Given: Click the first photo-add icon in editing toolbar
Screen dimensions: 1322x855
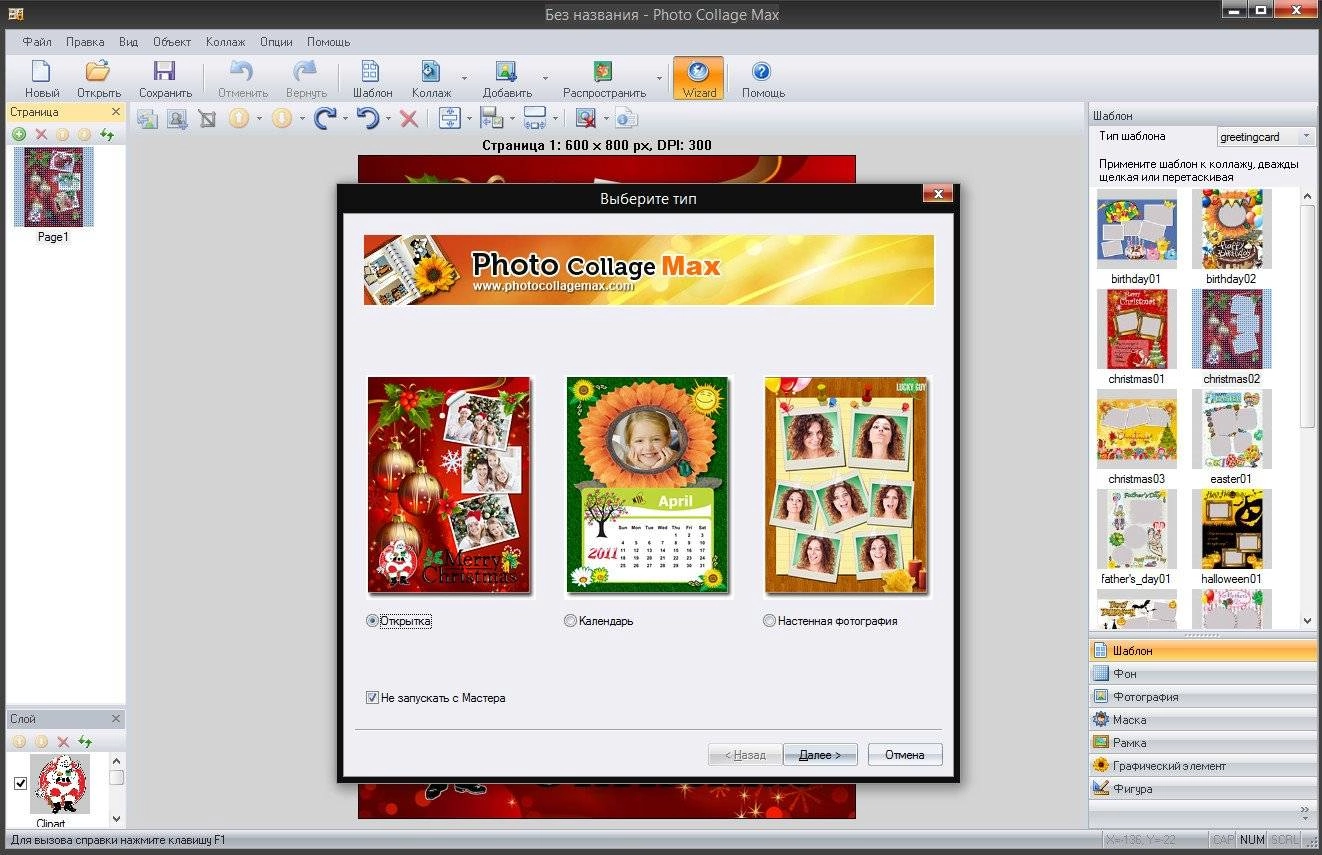Looking at the screenshot, I should pos(147,119).
